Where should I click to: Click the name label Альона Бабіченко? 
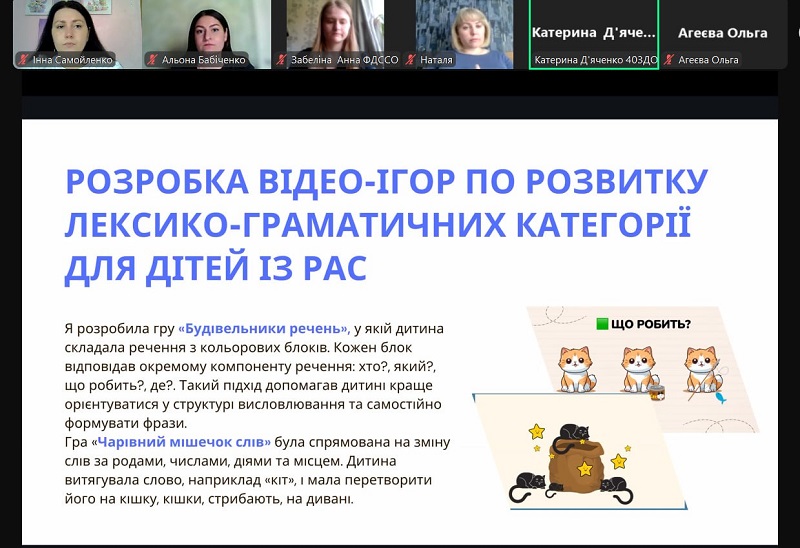coord(204,60)
